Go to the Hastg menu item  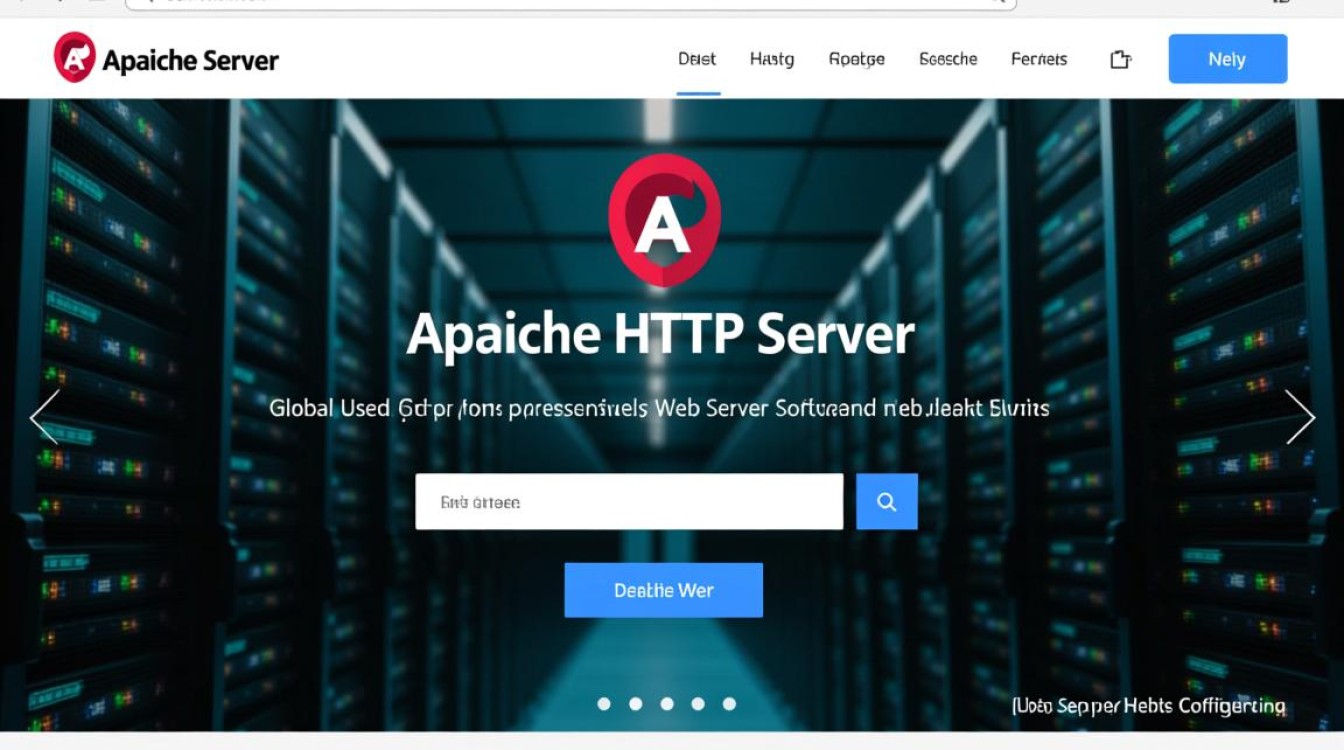click(772, 59)
